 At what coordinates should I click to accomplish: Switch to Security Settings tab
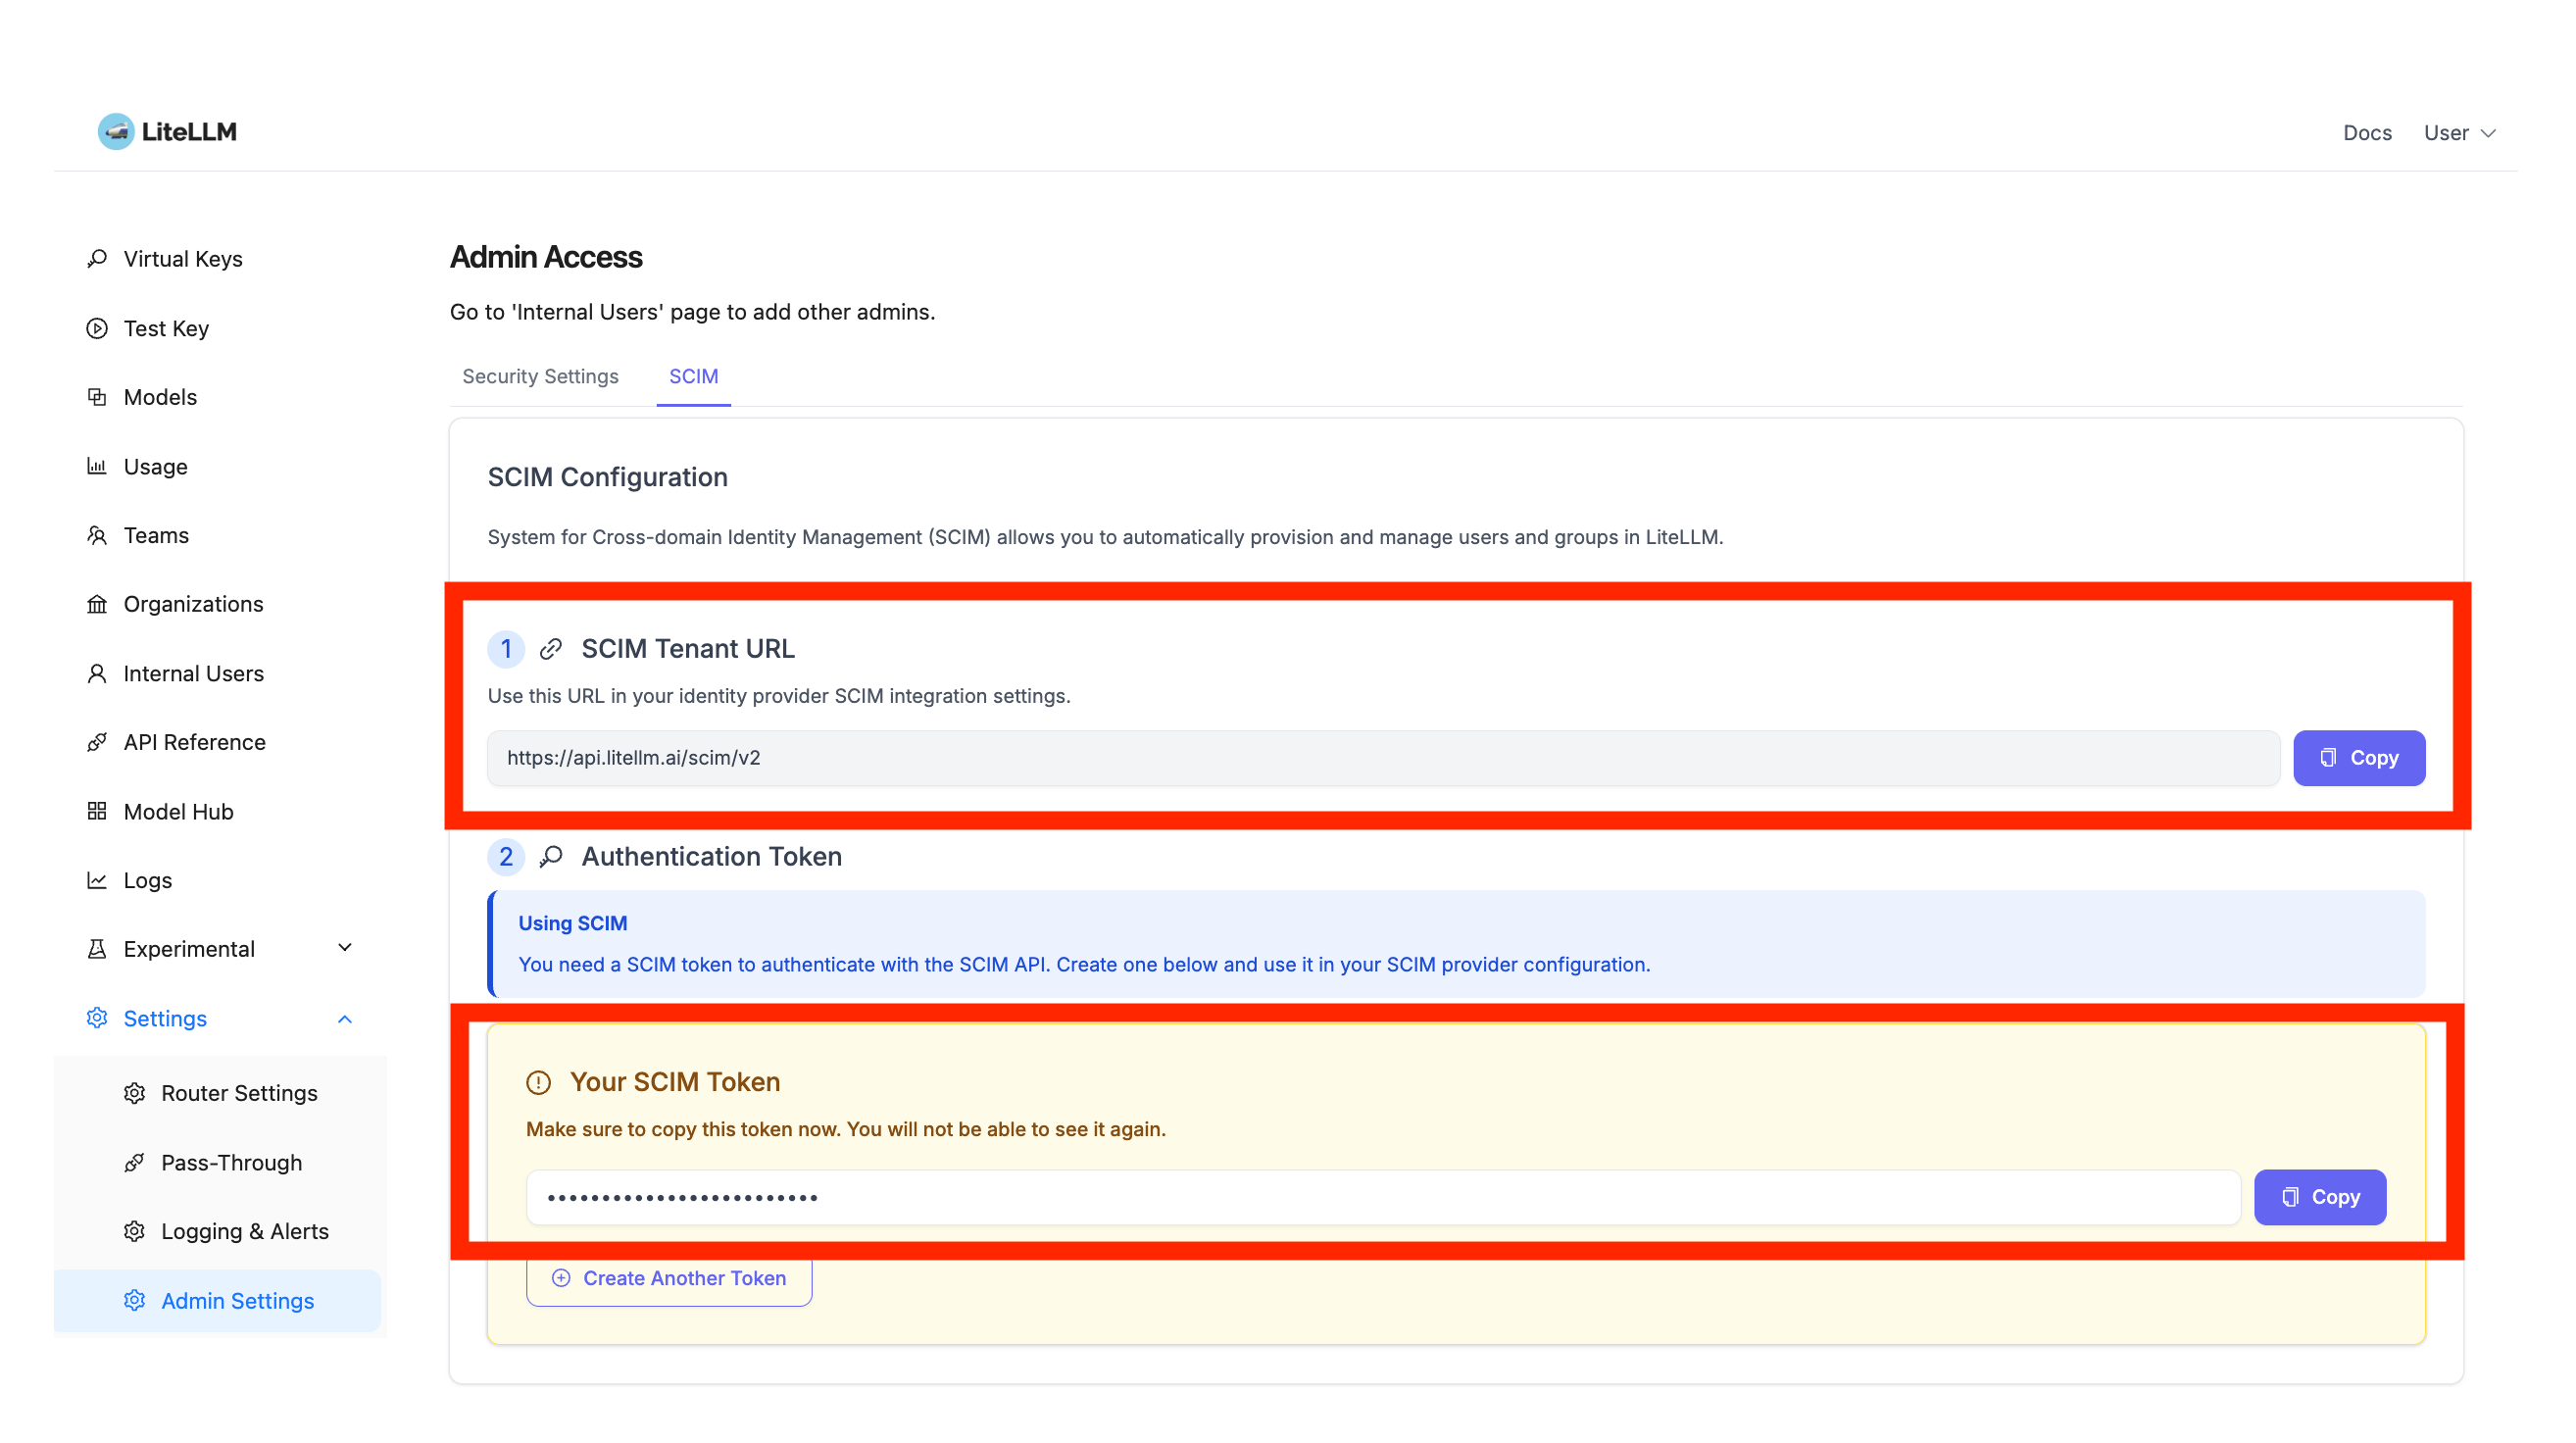(540, 376)
